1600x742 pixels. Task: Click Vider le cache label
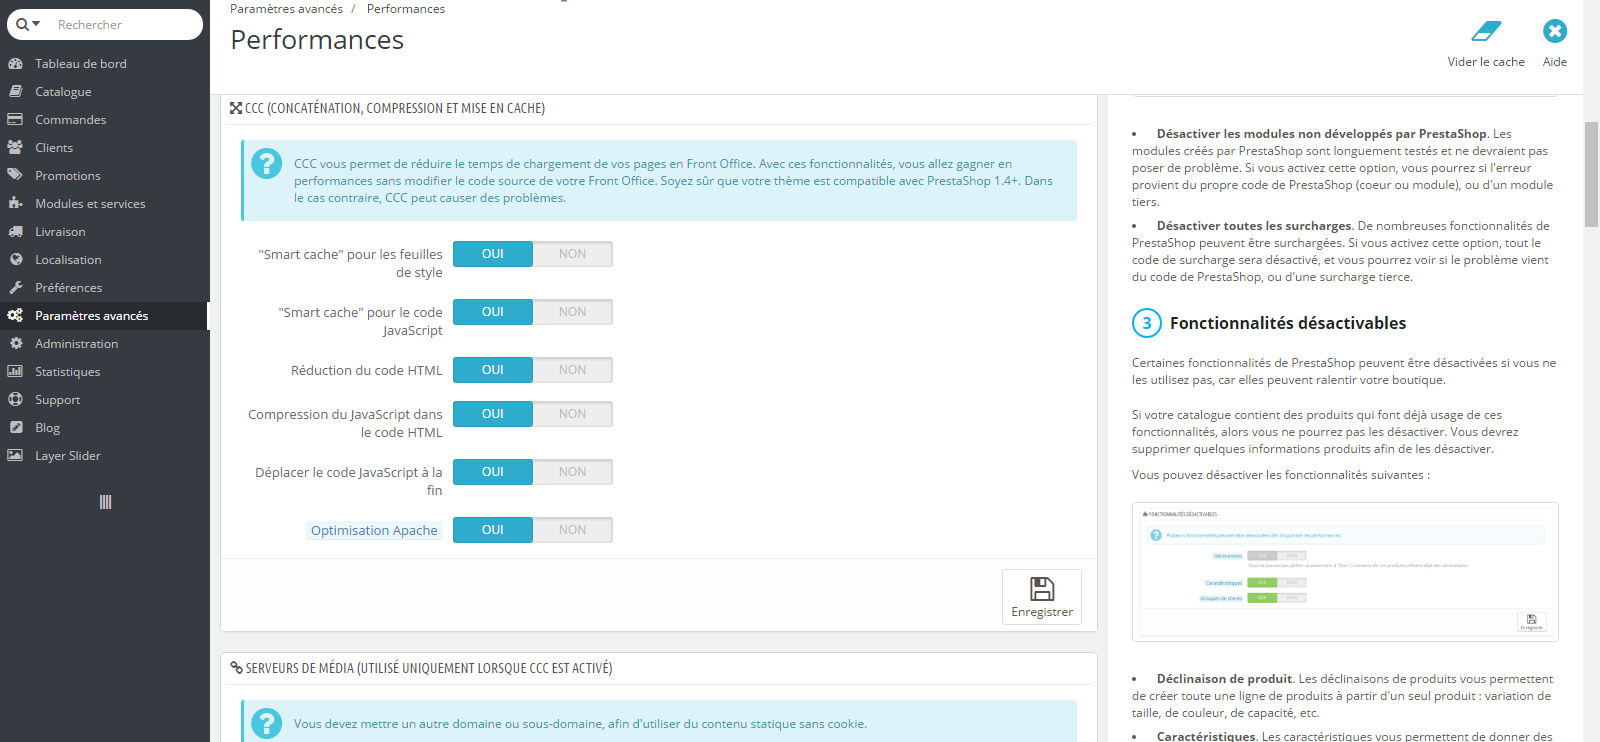pos(1486,62)
